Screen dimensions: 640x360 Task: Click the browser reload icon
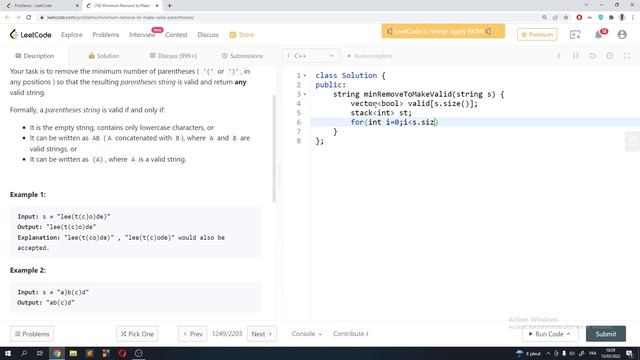(29, 17)
